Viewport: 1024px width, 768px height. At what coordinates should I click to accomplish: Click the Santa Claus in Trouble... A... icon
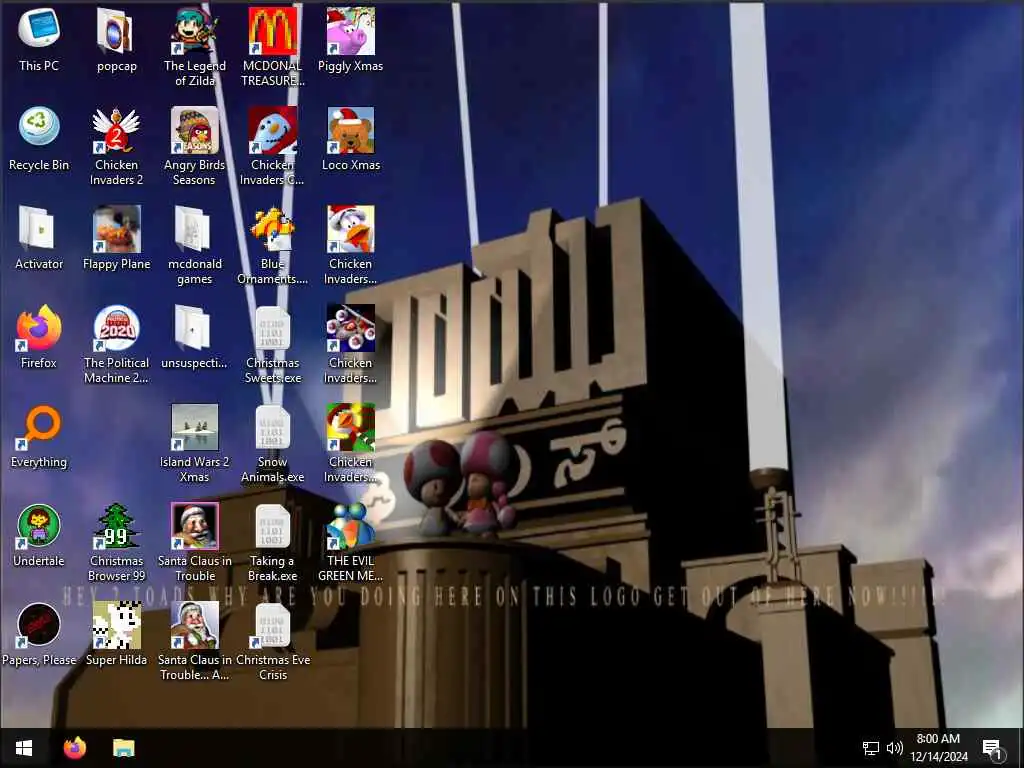(x=195, y=626)
